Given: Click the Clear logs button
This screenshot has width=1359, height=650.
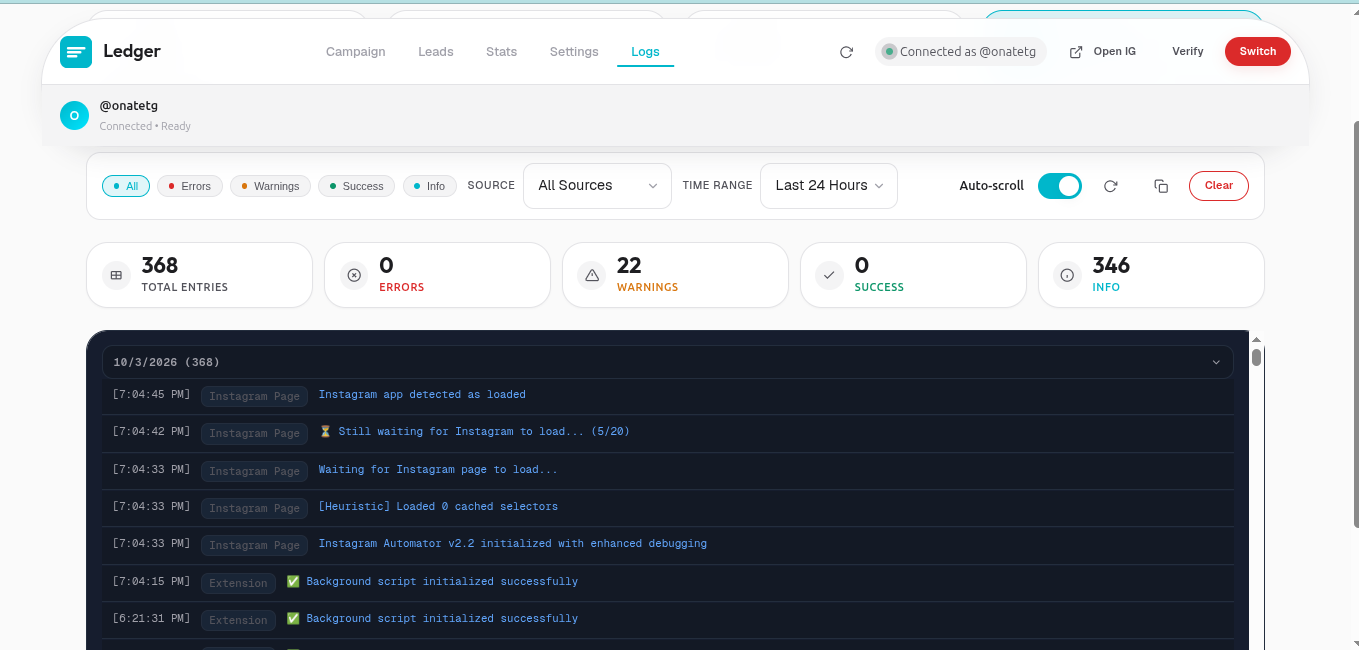Looking at the screenshot, I should coord(1219,186).
